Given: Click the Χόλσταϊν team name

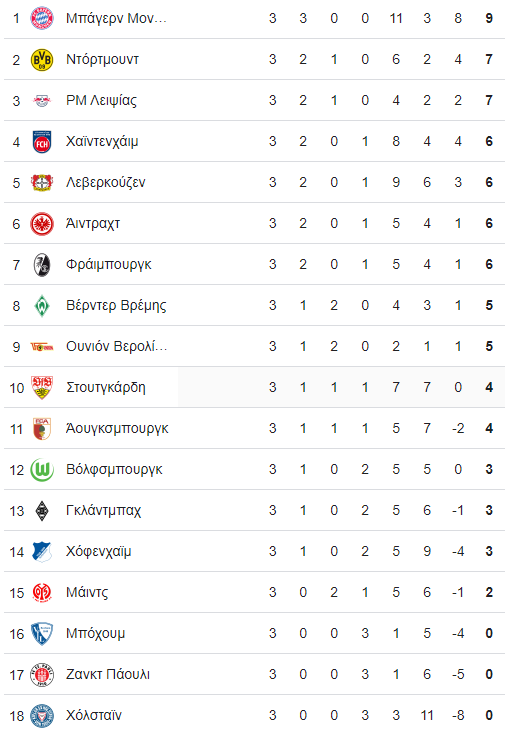Looking at the screenshot, I should (94, 715).
